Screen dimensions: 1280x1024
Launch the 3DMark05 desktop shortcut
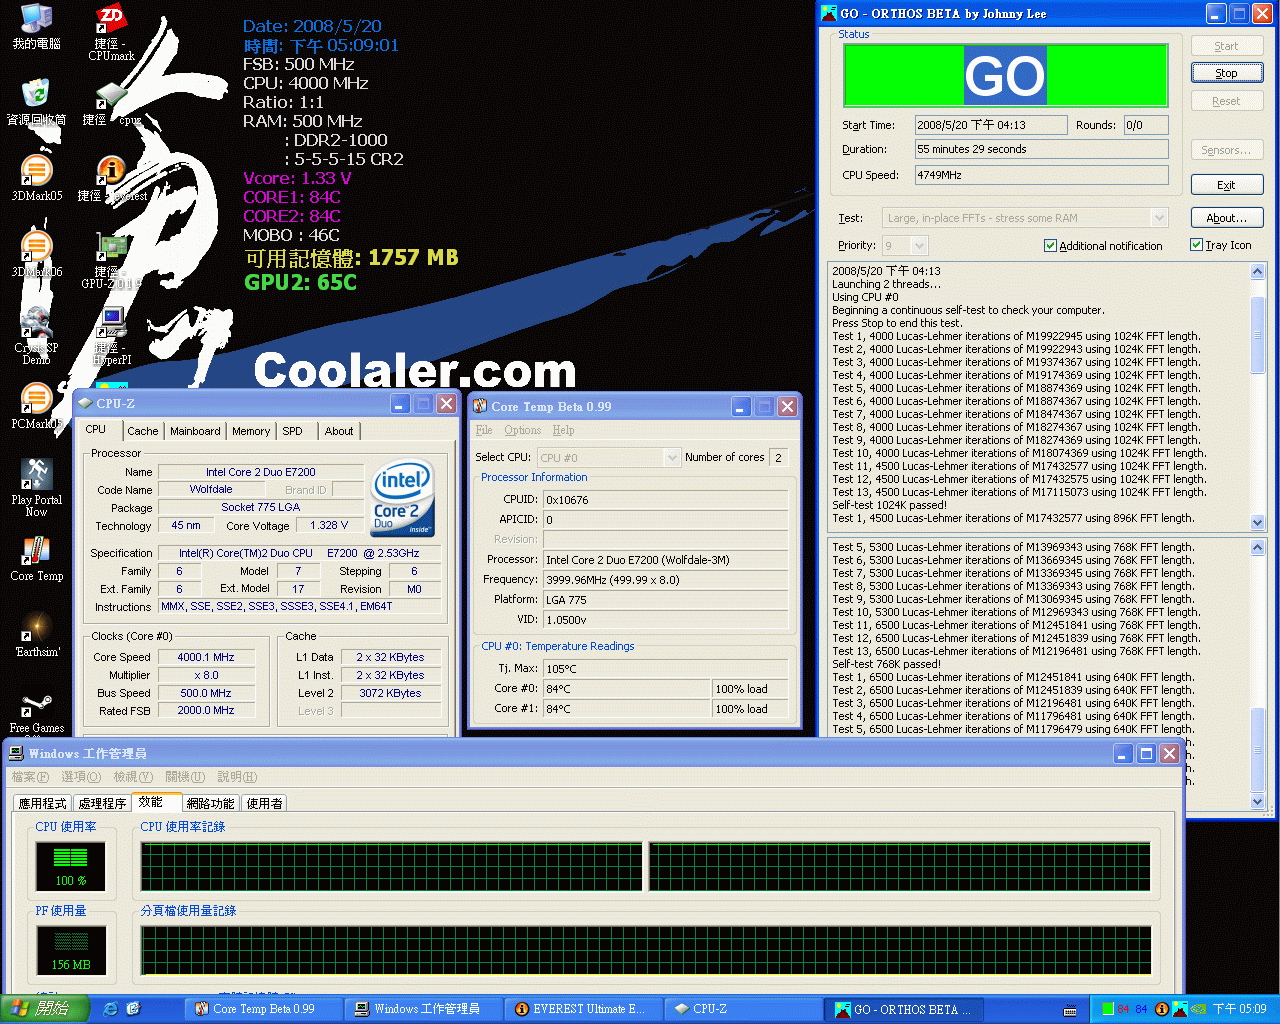tap(36, 179)
